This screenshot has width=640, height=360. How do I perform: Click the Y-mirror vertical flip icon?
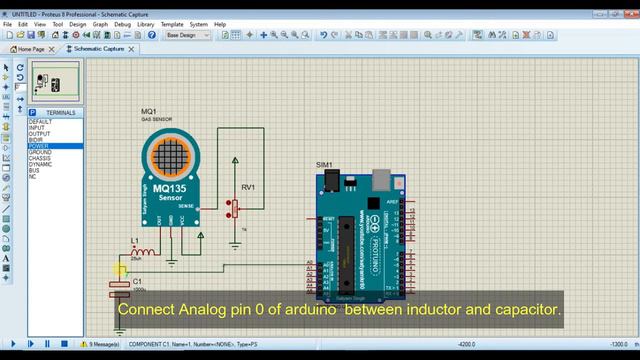[x=20, y=109]
